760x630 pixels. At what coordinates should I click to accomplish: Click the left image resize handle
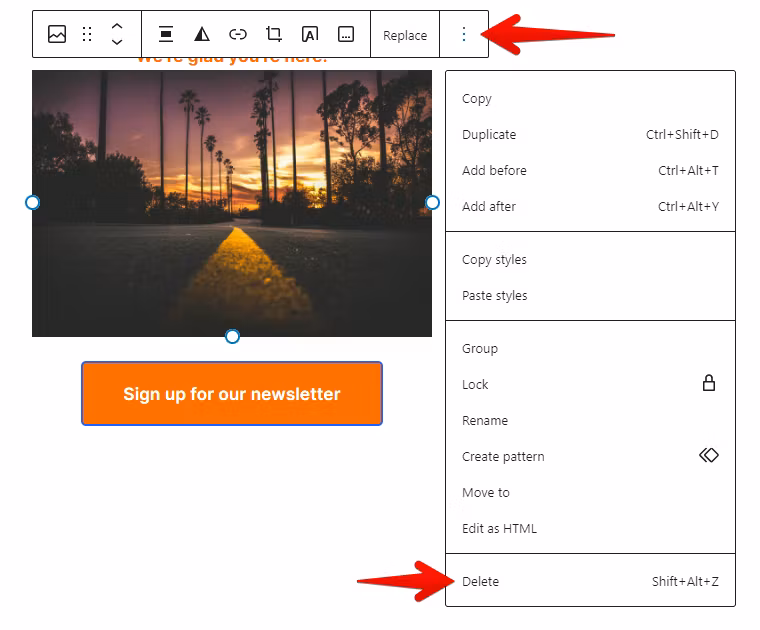click(x=32, y=203)
